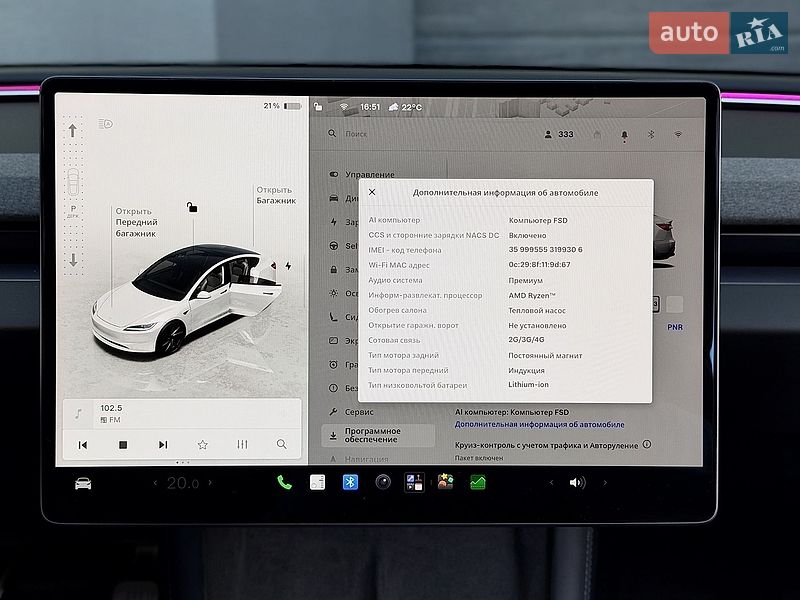Open the Навигация menu
The width and height of the screenshot is (800, 600).
tap(359, 459)
